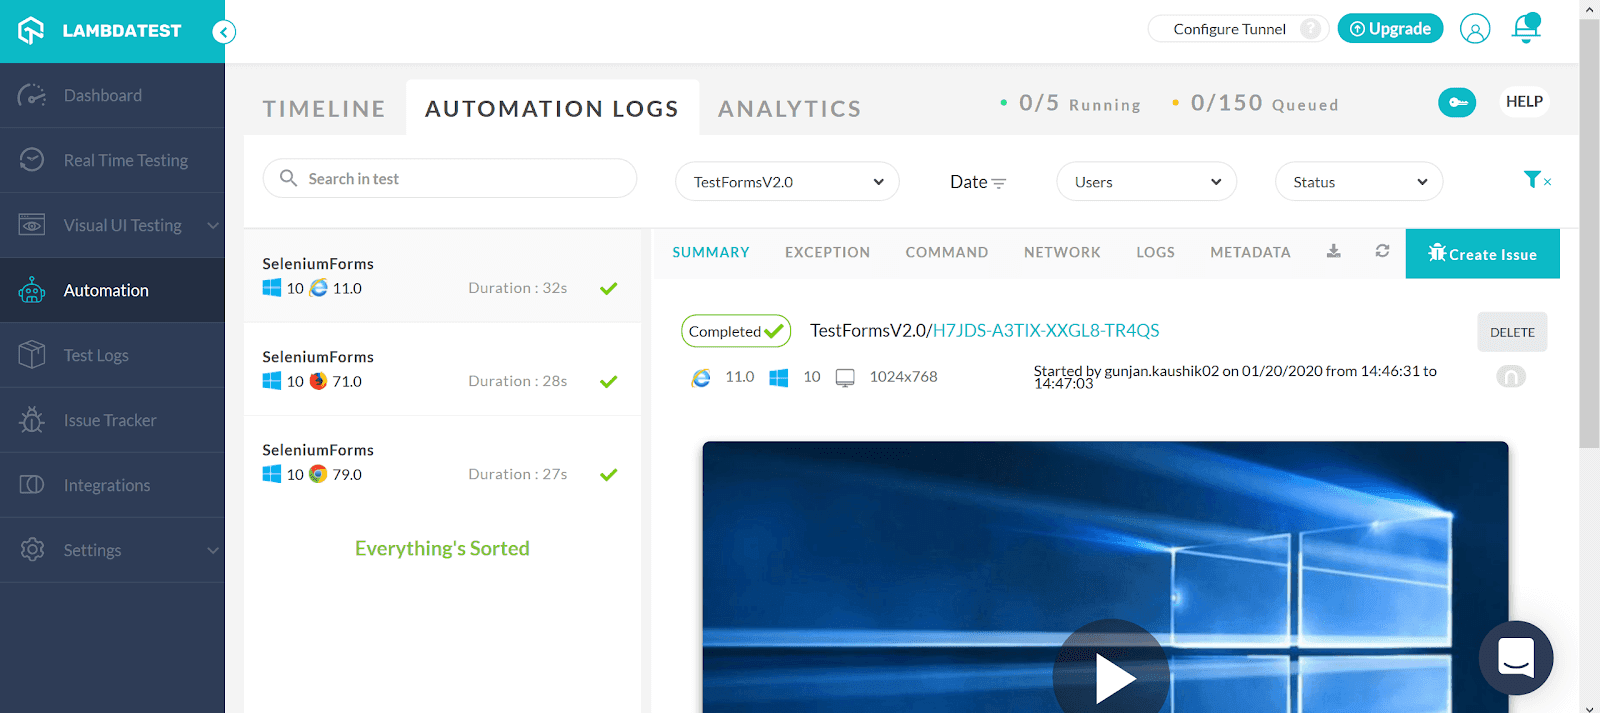Open the H7JDS-A3TIX-XXGL8-TR4QS test link
The image size is (1600, 713).
point(1046,331)
